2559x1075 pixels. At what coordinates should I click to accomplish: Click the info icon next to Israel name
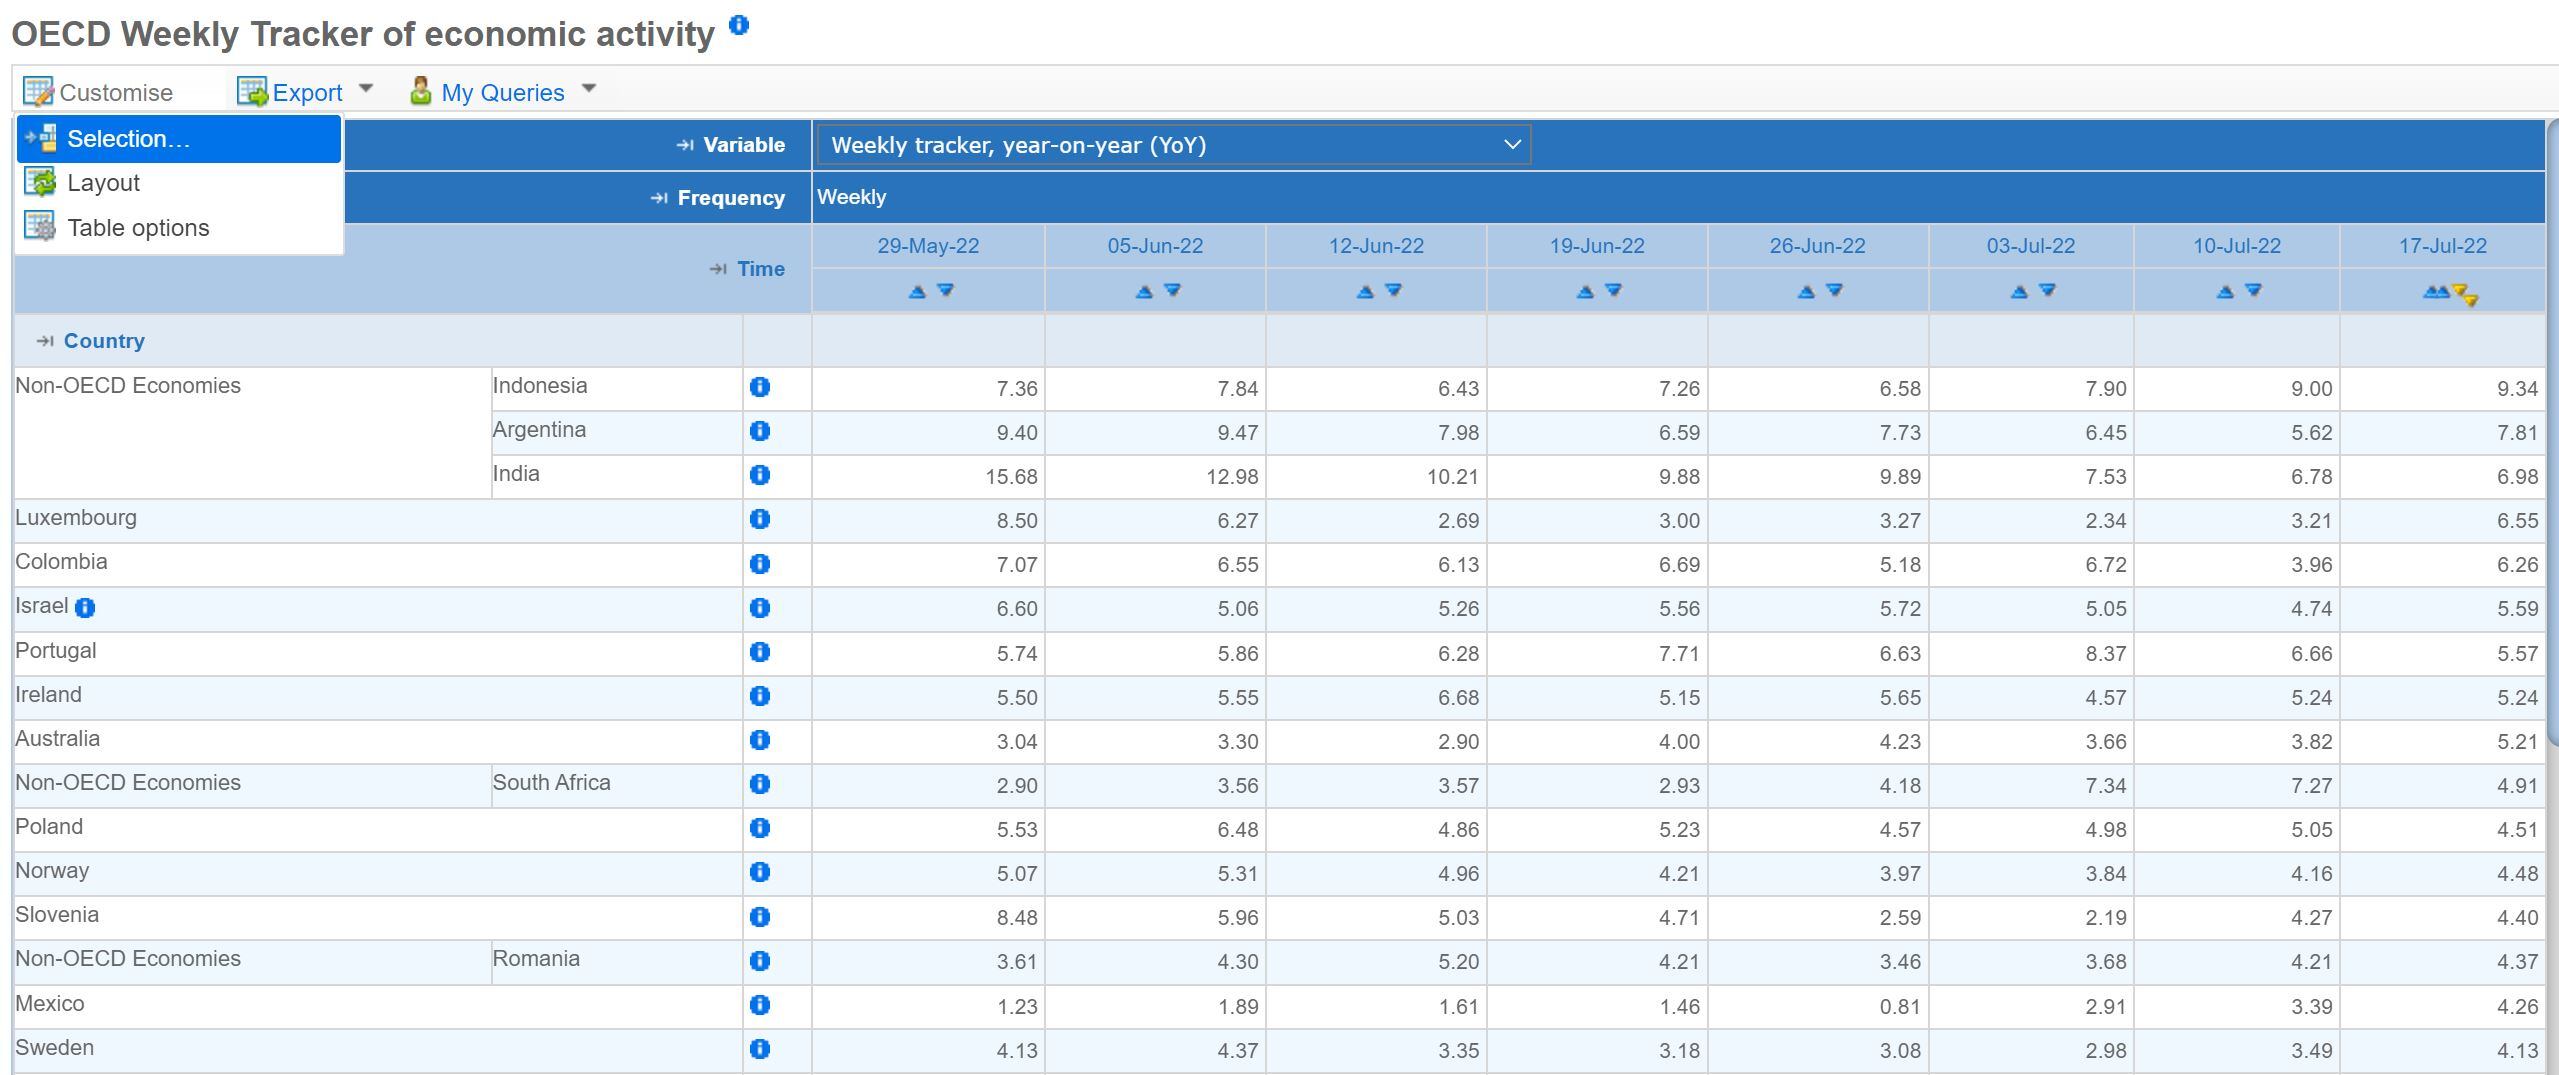[x=85, y=608]
